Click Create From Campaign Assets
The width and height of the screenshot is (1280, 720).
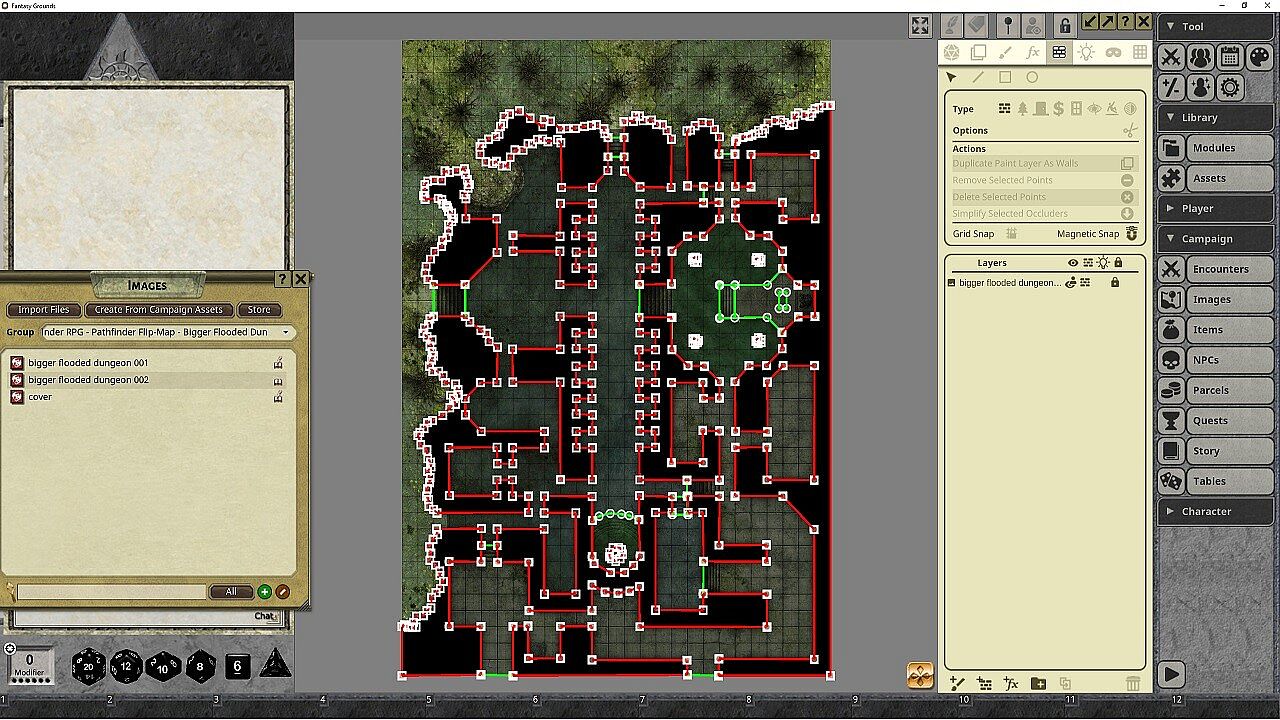pos(160,310)
